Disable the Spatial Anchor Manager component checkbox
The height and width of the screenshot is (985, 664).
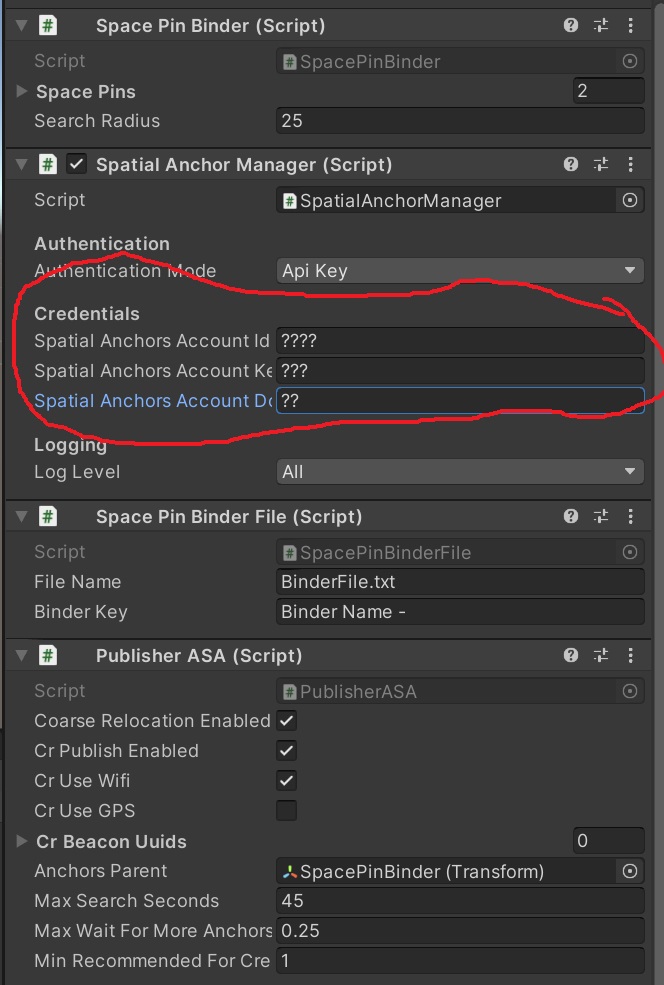coord(77,164)
